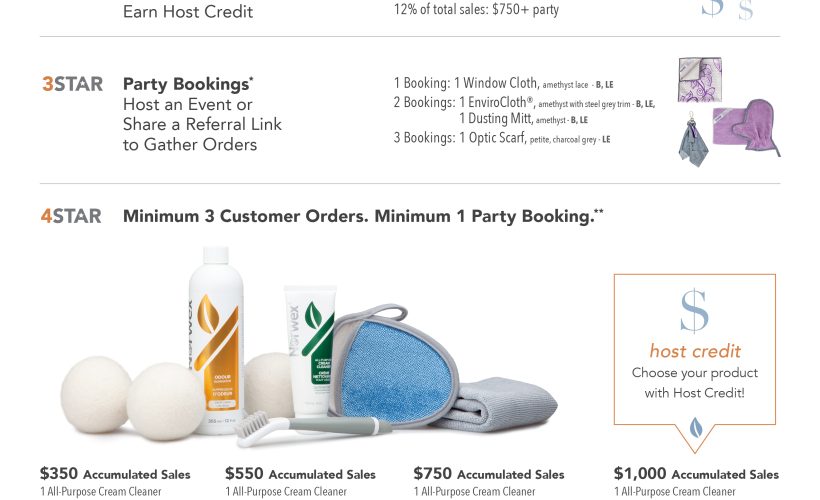The width and height of the screenshot is (820, 500).
Task: Click the Party Bookings heading
Action: pyautogui.click(x=188, y=84)
